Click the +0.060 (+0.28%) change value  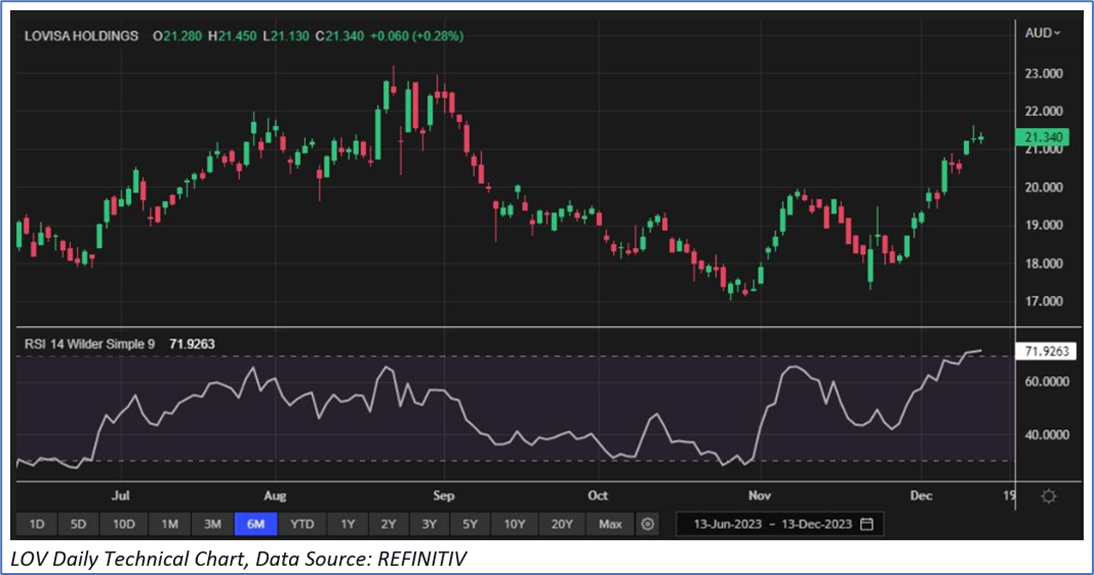pos(417,36)
